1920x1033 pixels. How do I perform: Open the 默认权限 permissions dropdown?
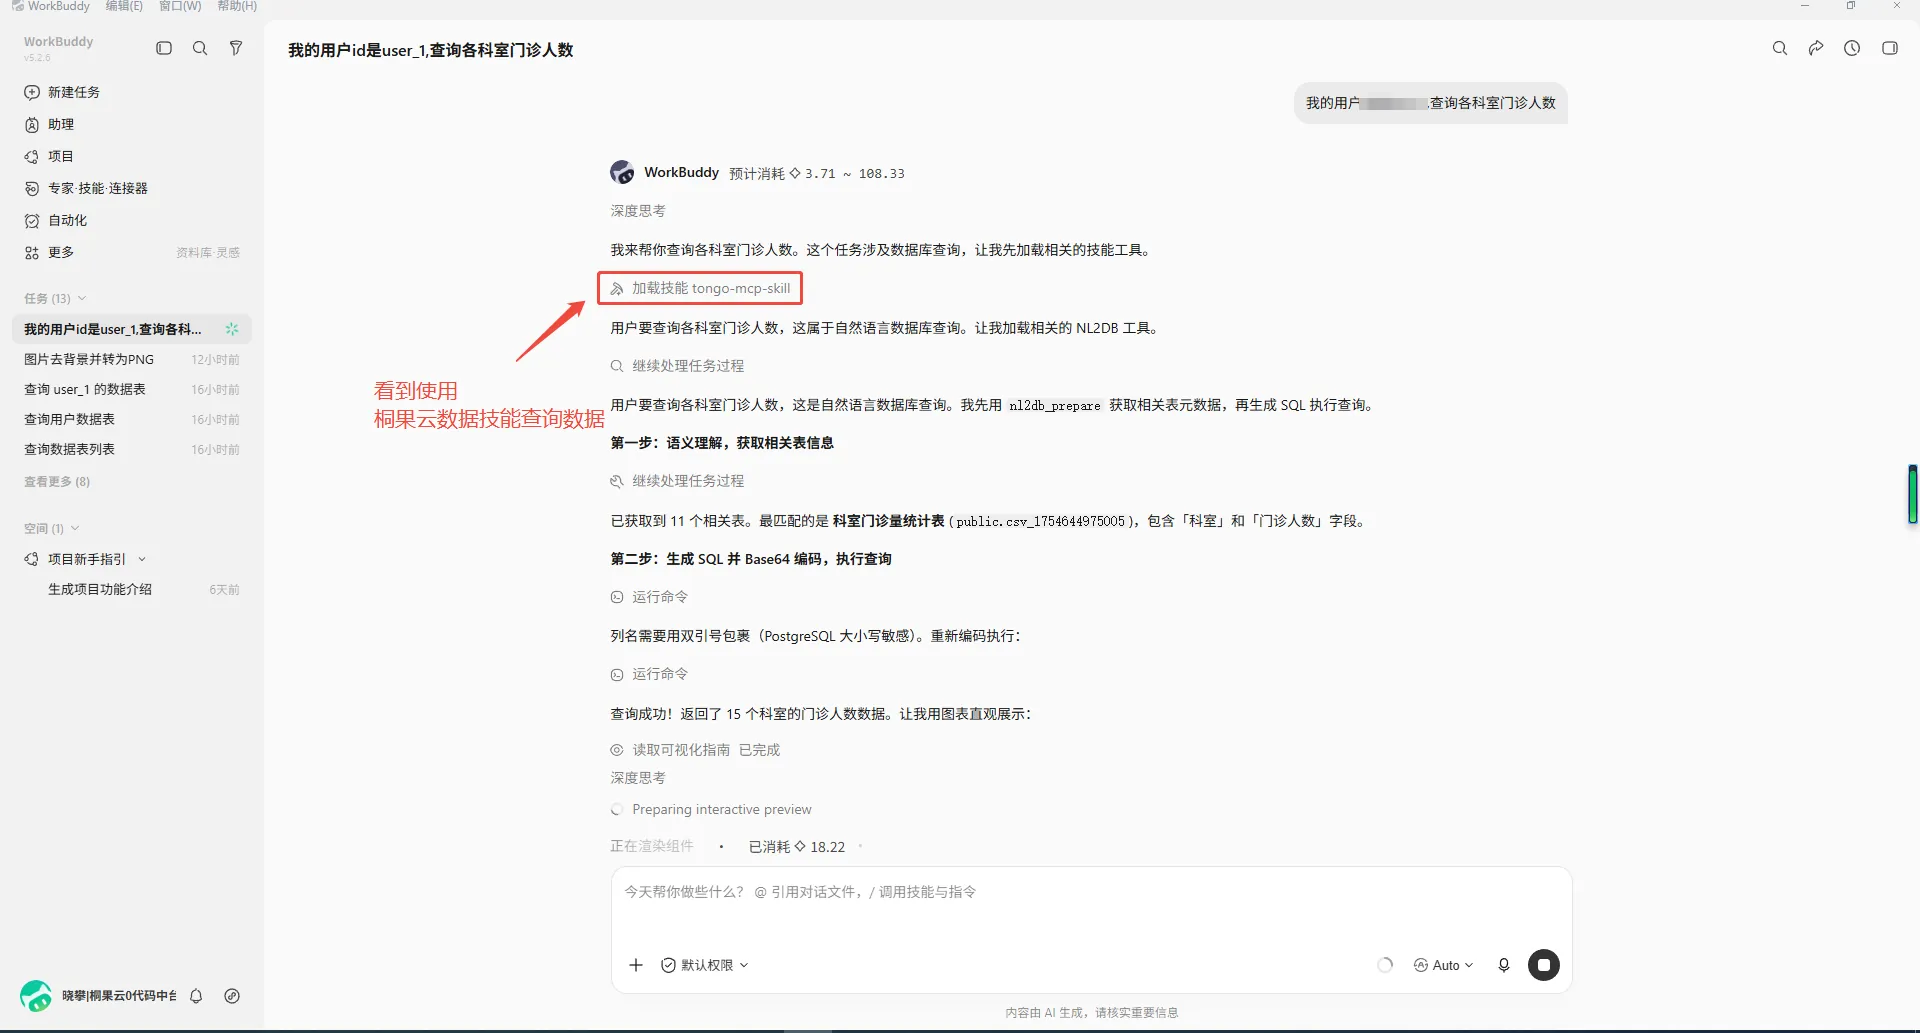(x=705, y=965)
